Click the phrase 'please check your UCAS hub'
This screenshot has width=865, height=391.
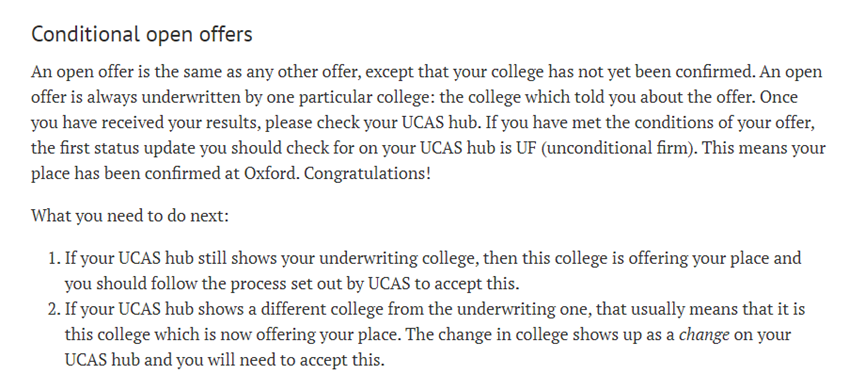click(x=371, y=123)
